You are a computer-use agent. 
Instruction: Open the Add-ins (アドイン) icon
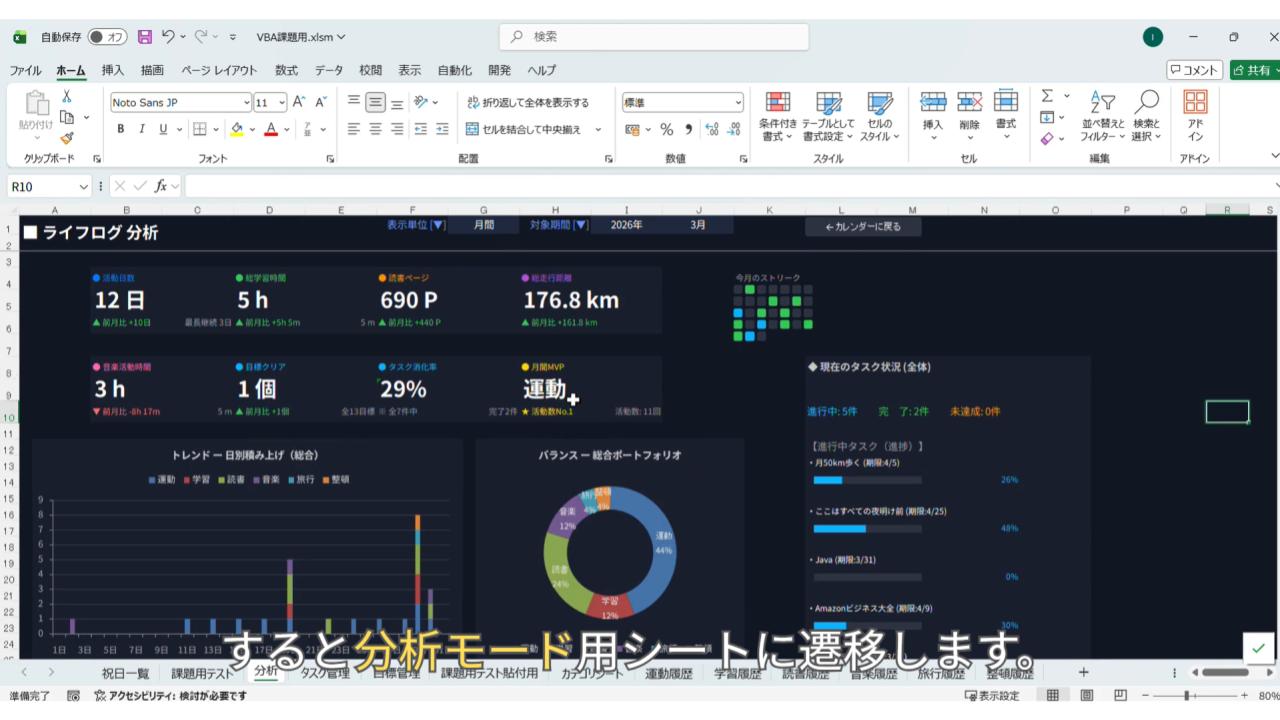point(1195,117)
